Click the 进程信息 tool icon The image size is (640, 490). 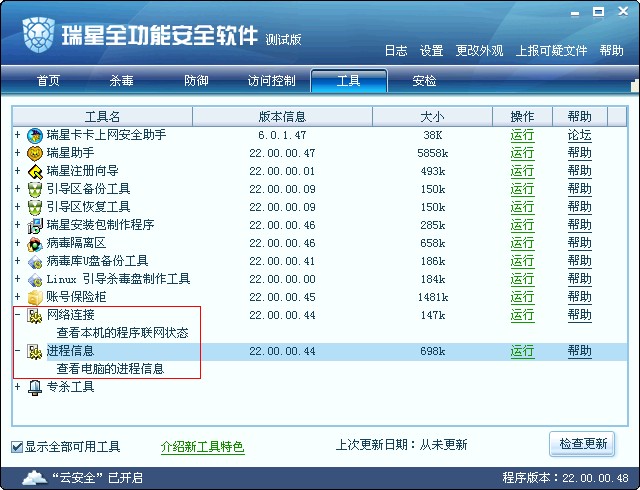coord(35,351)
